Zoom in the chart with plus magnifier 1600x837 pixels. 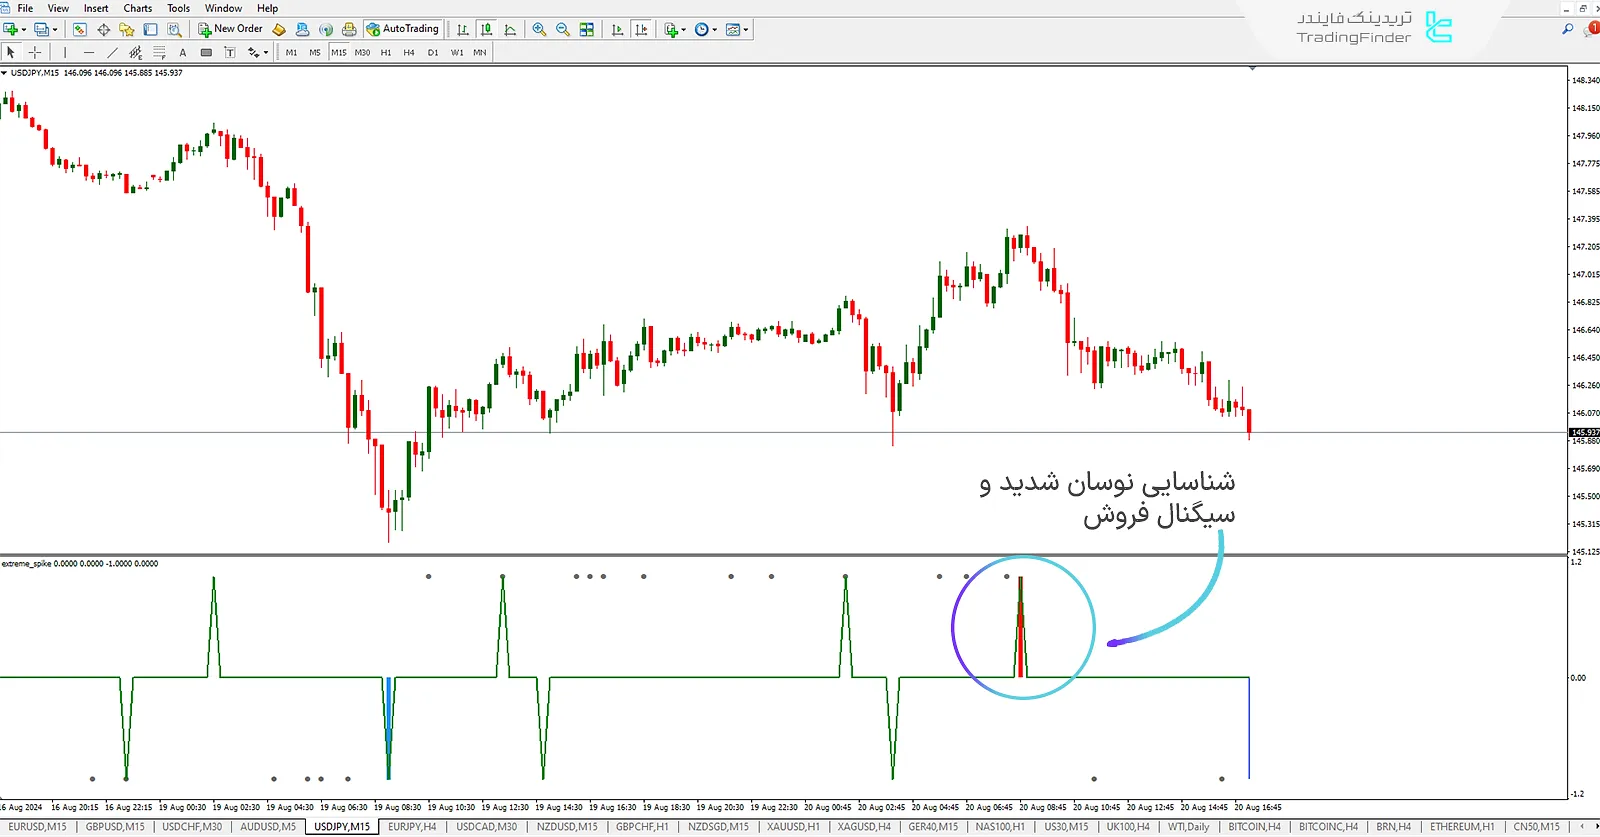[539, 29]
